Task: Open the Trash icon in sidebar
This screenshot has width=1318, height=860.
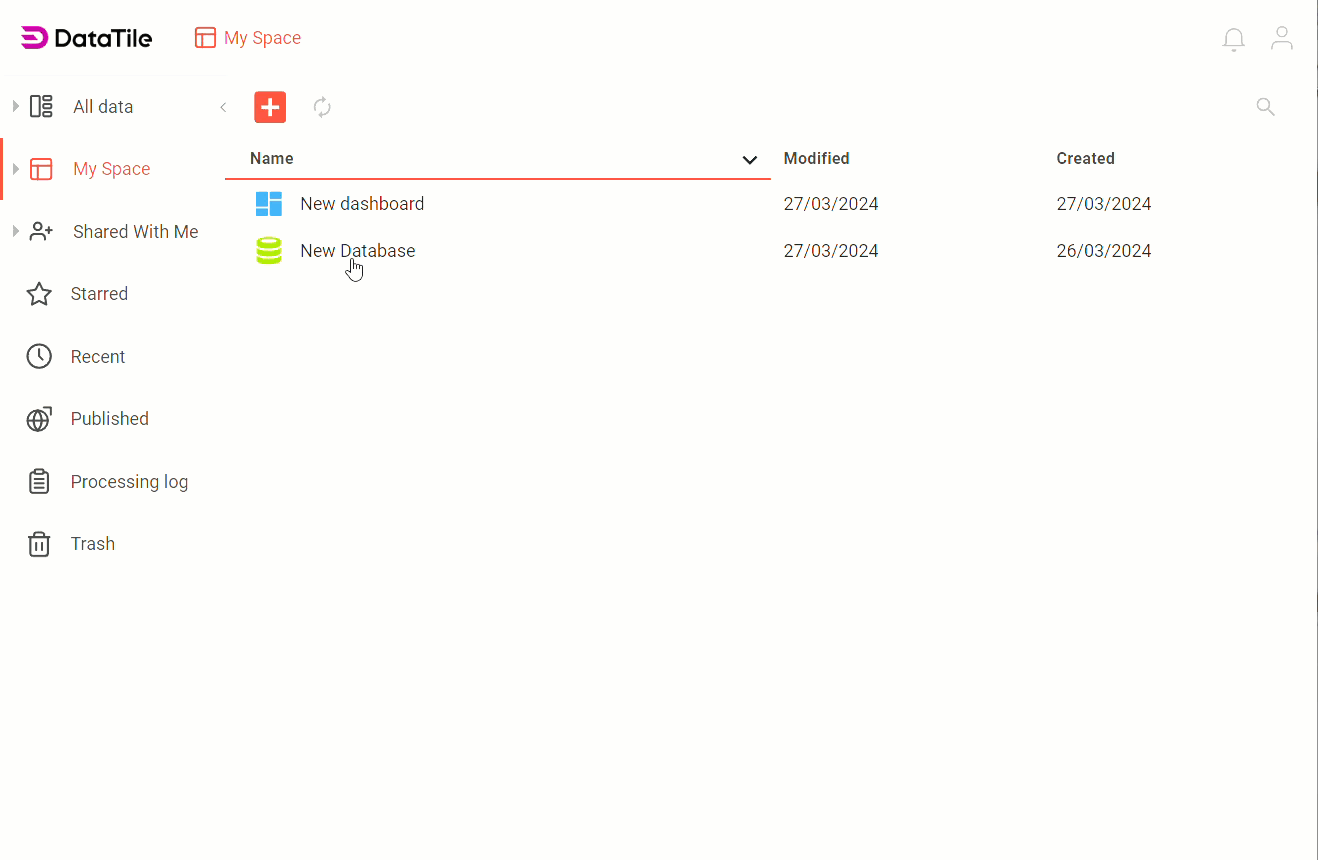Action: click(x=38, y=543)
